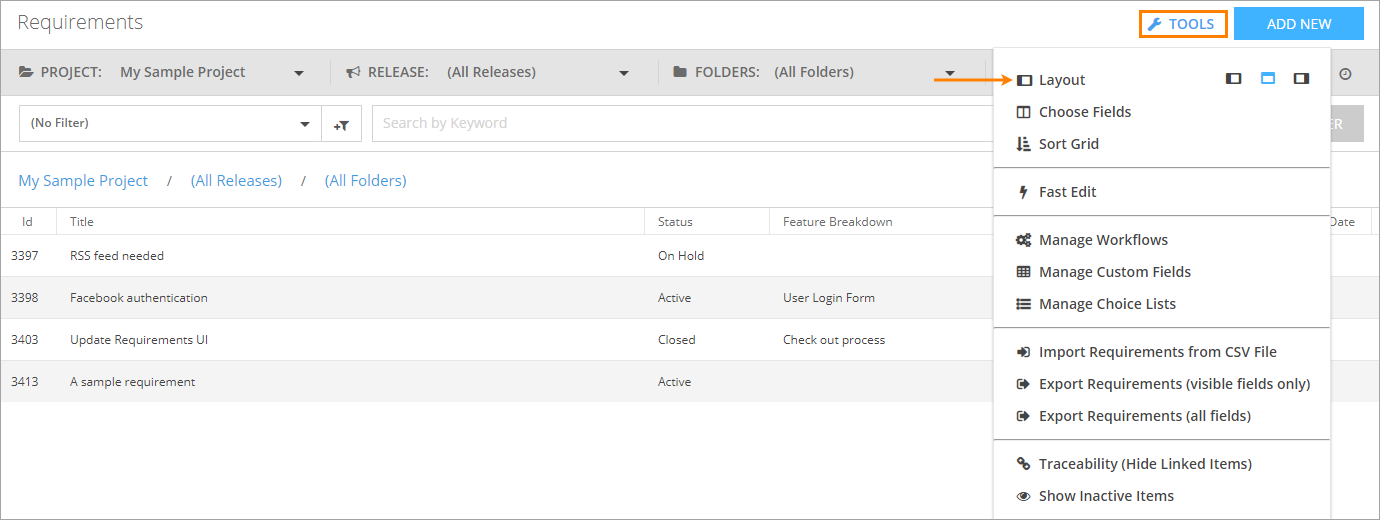Image resolution: width=1380 pixels, height=520 pixels.
Task: Enable Fast Edit mode
Action: coord(1067,192)
